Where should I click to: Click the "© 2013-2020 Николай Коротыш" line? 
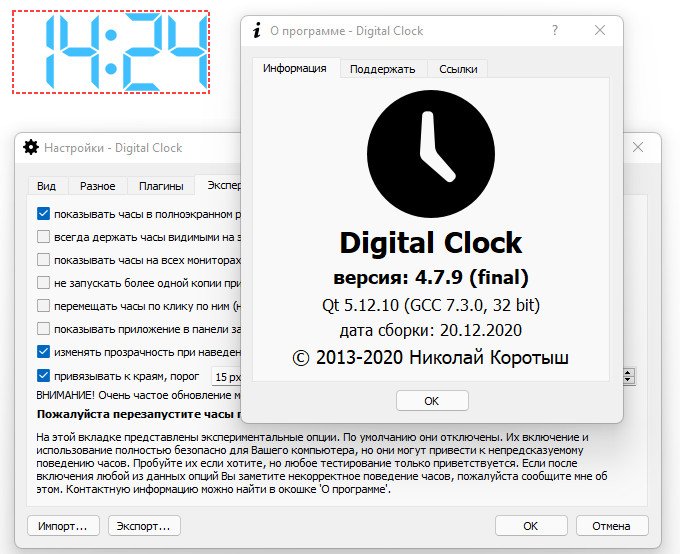click(431, 357)
